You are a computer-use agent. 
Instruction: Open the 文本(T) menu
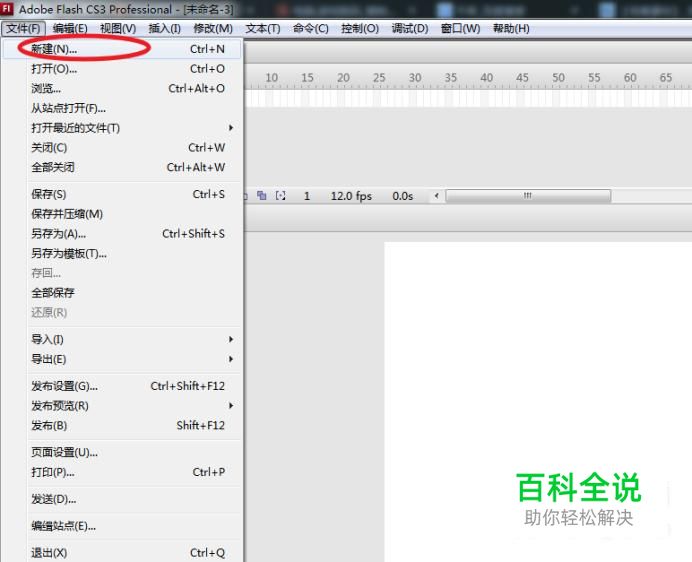point(263,29)
